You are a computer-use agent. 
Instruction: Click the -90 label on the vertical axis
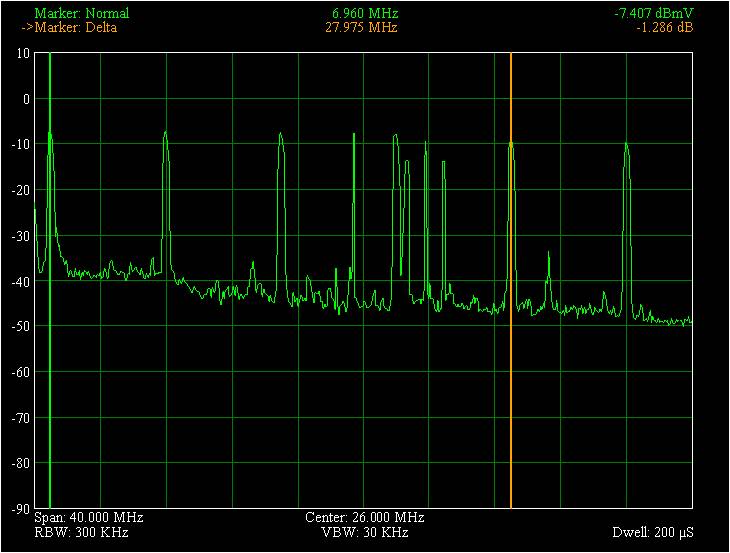point(19,509)
